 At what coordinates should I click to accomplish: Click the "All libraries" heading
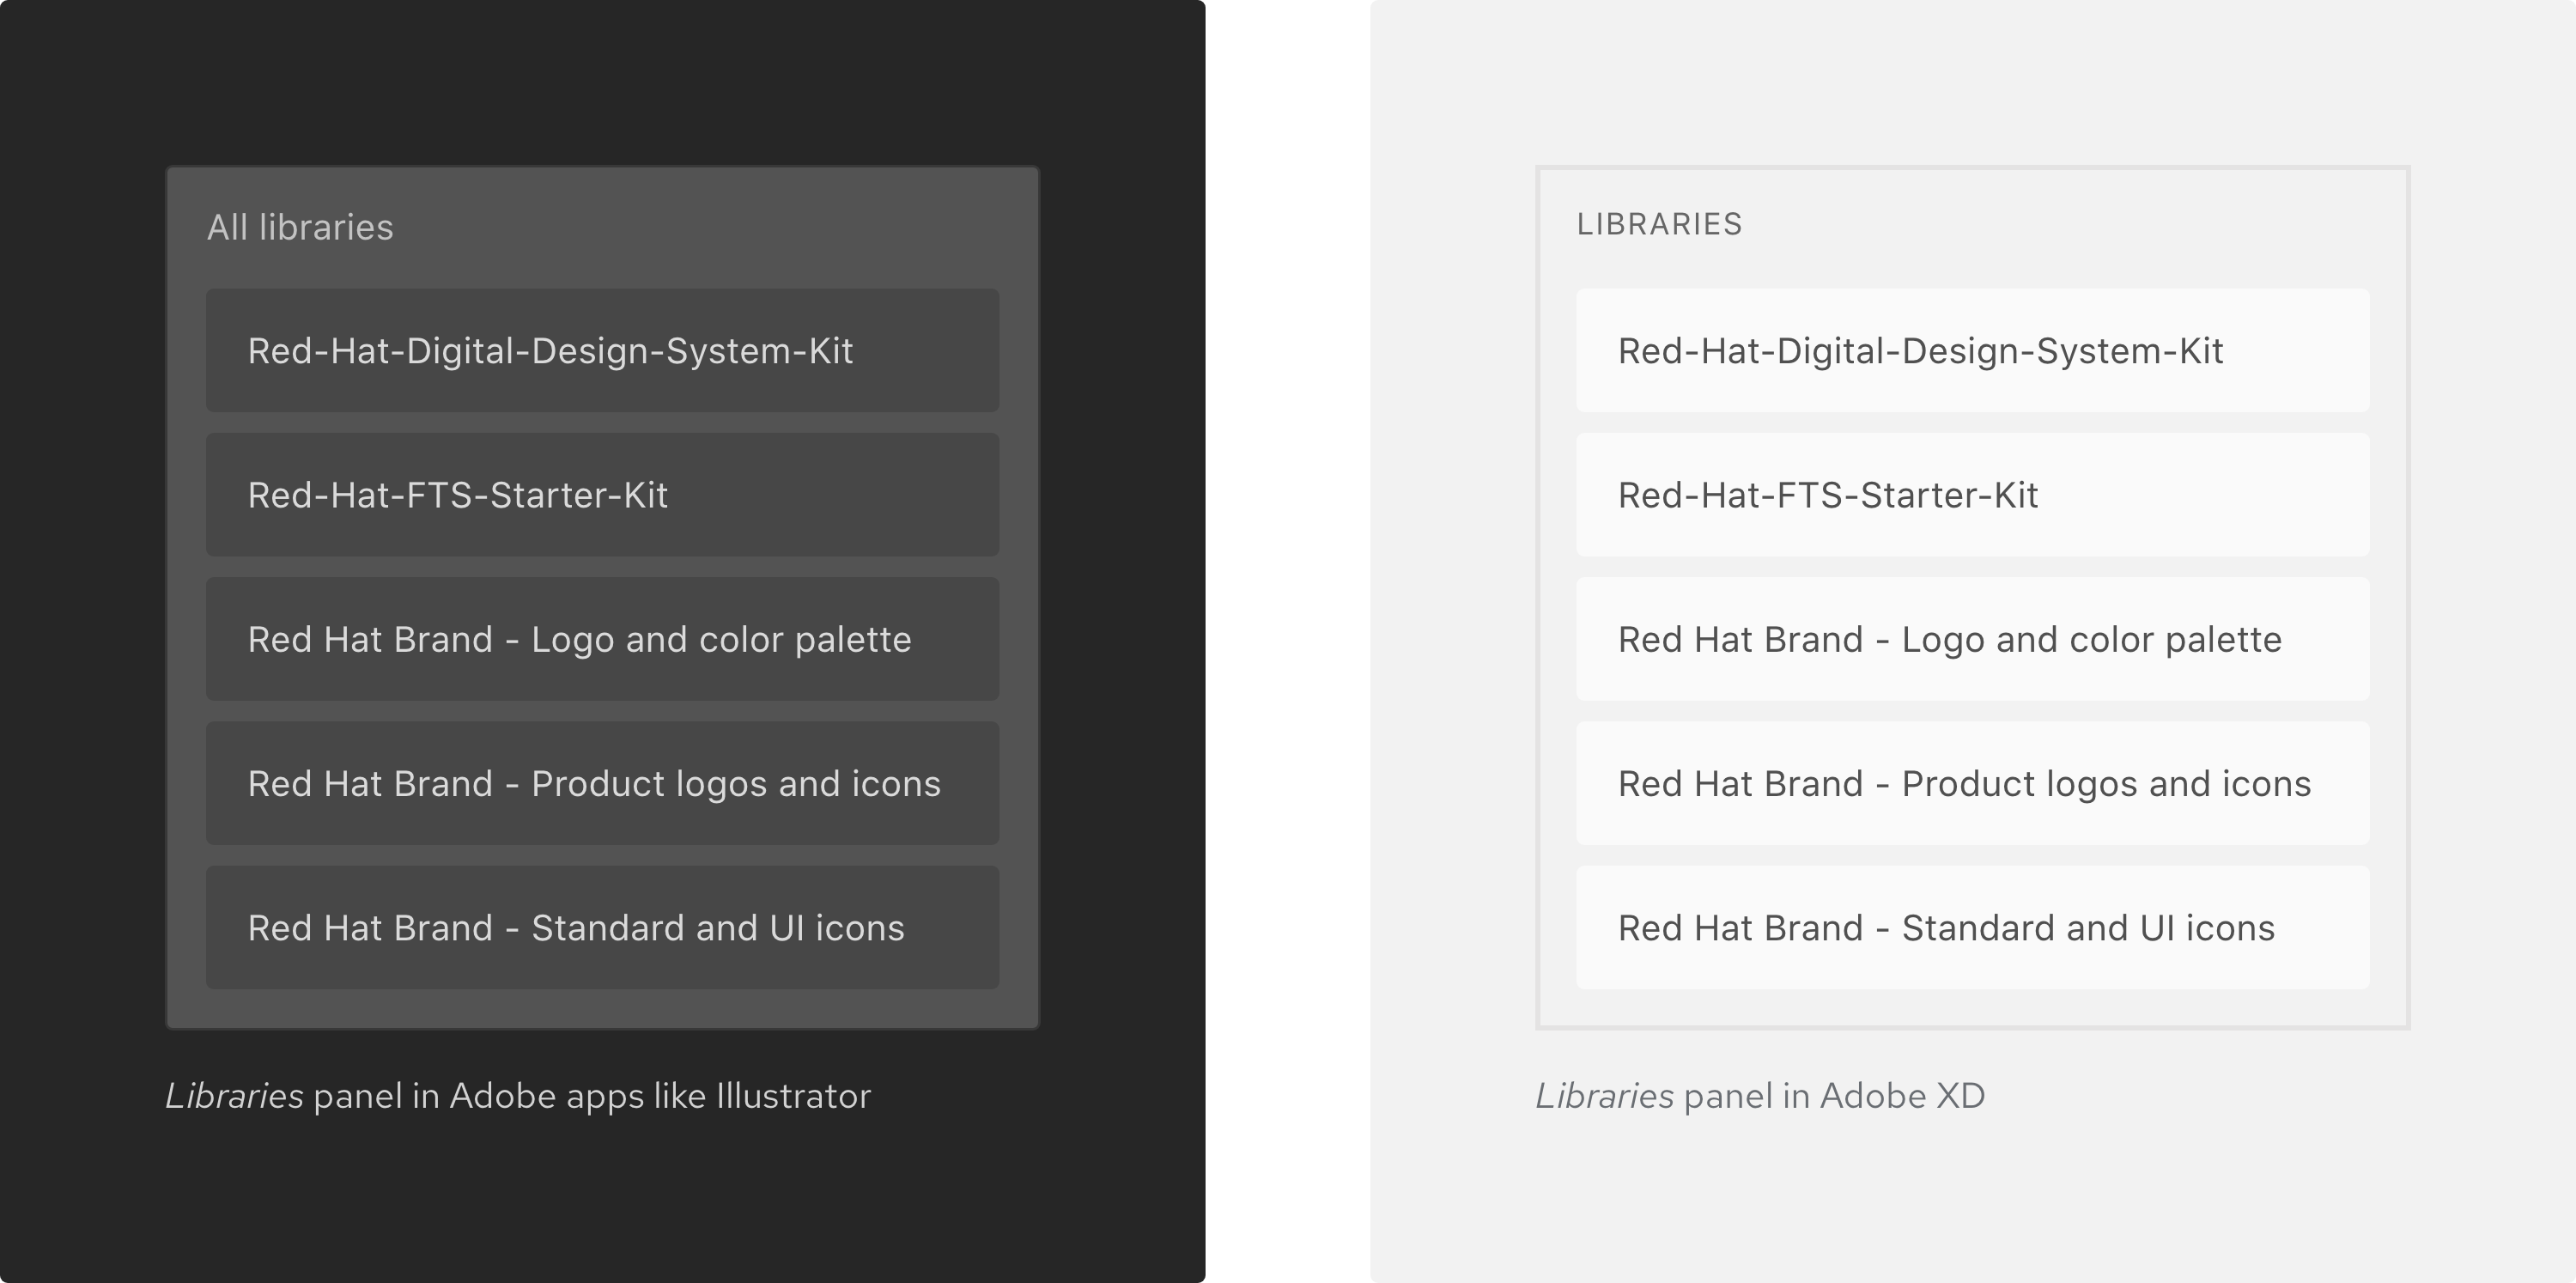pyautogui.click(x=300, y=228)
